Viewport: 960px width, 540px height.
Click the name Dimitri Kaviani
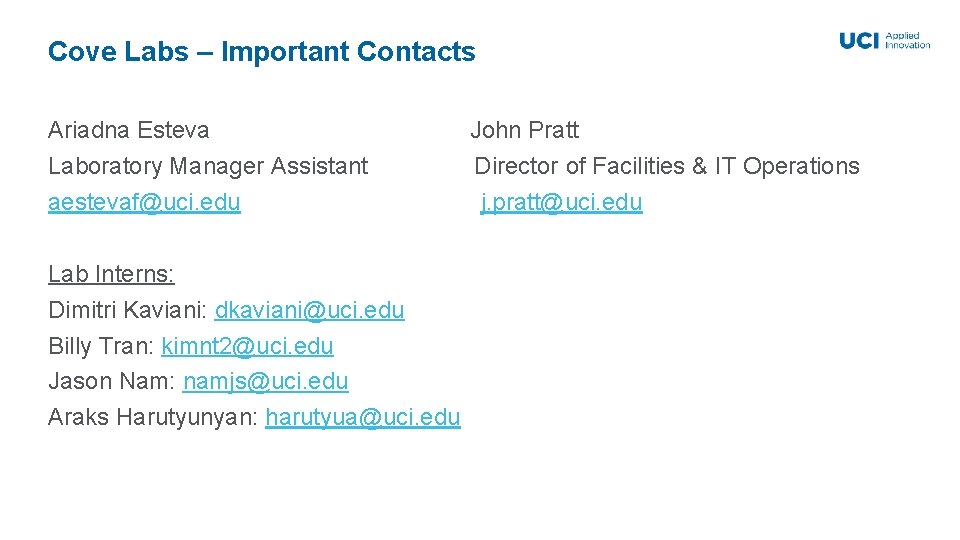(x=127, y=310)
